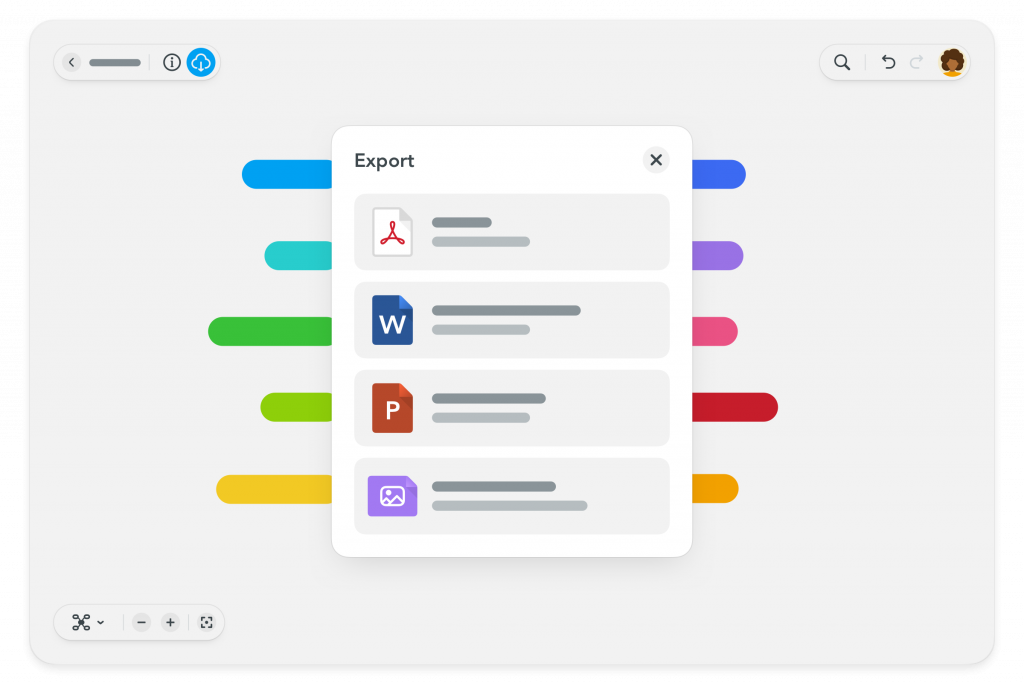Select the pink mind map node
Image resolution: width=1024 pixels, height=683 pixels.
click(x=715, y=332)
